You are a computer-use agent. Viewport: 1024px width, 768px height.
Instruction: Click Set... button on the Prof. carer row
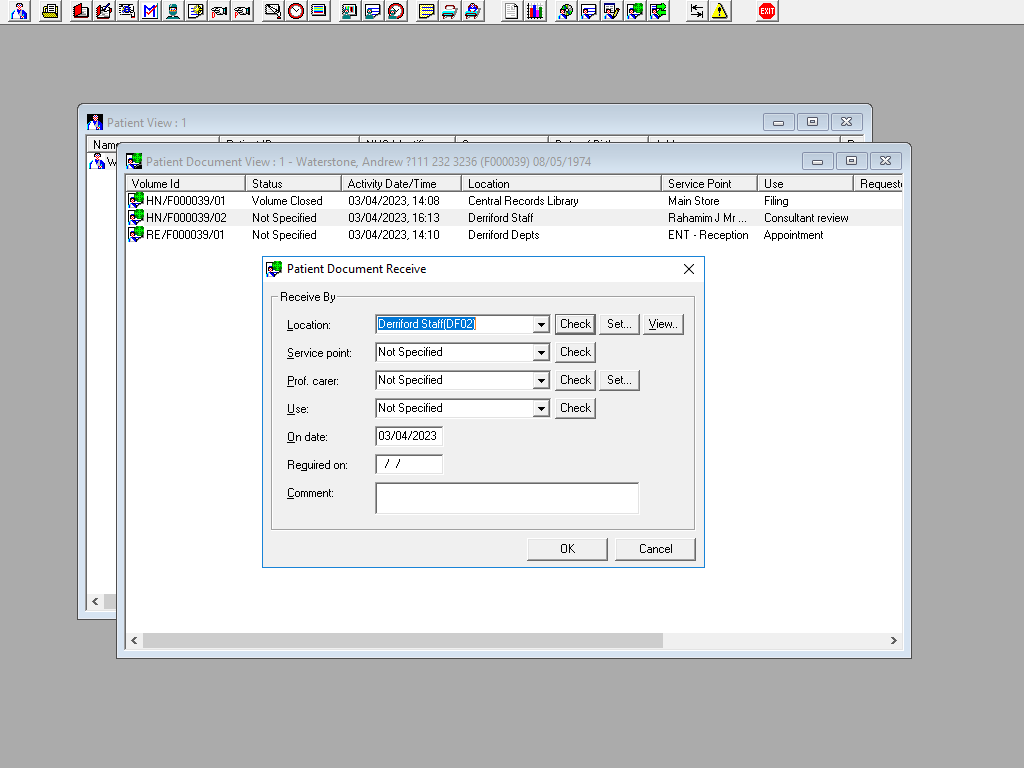(619, 381)
